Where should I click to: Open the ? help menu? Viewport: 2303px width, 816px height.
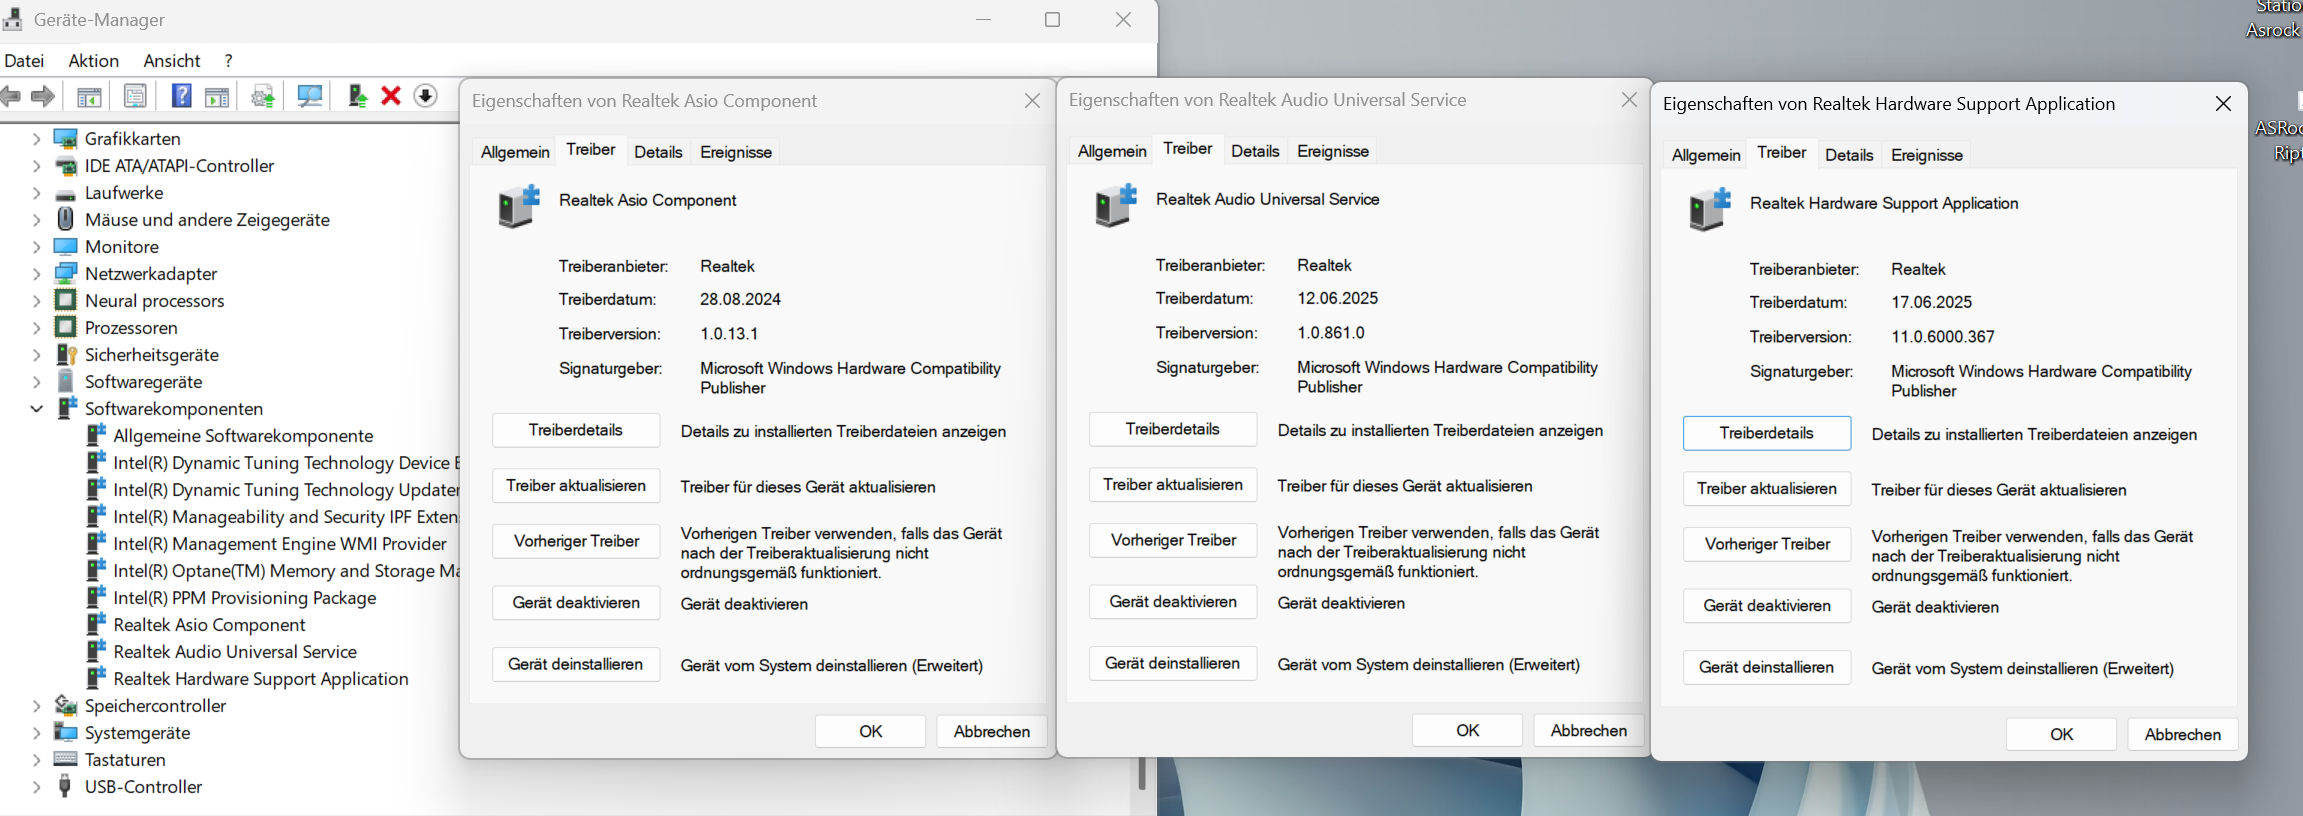[229, 61]
